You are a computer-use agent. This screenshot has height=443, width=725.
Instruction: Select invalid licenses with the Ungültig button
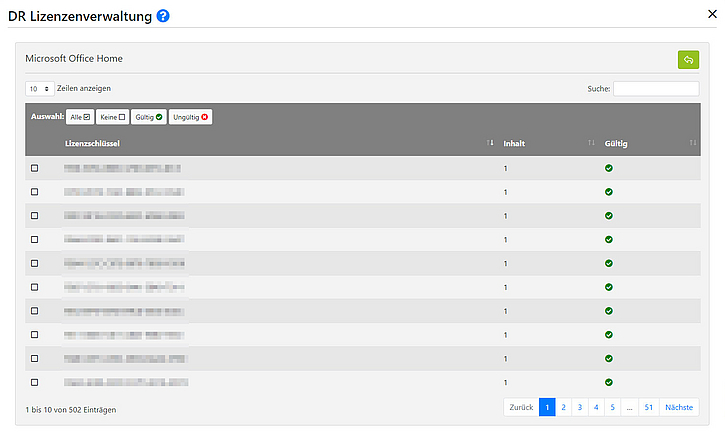pos(190,117)
